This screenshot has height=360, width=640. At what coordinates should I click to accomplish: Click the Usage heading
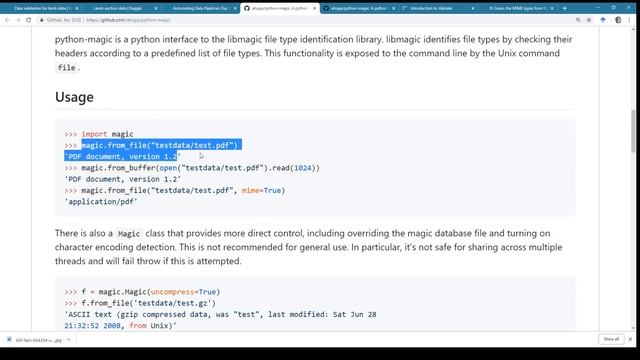(74, 97)
